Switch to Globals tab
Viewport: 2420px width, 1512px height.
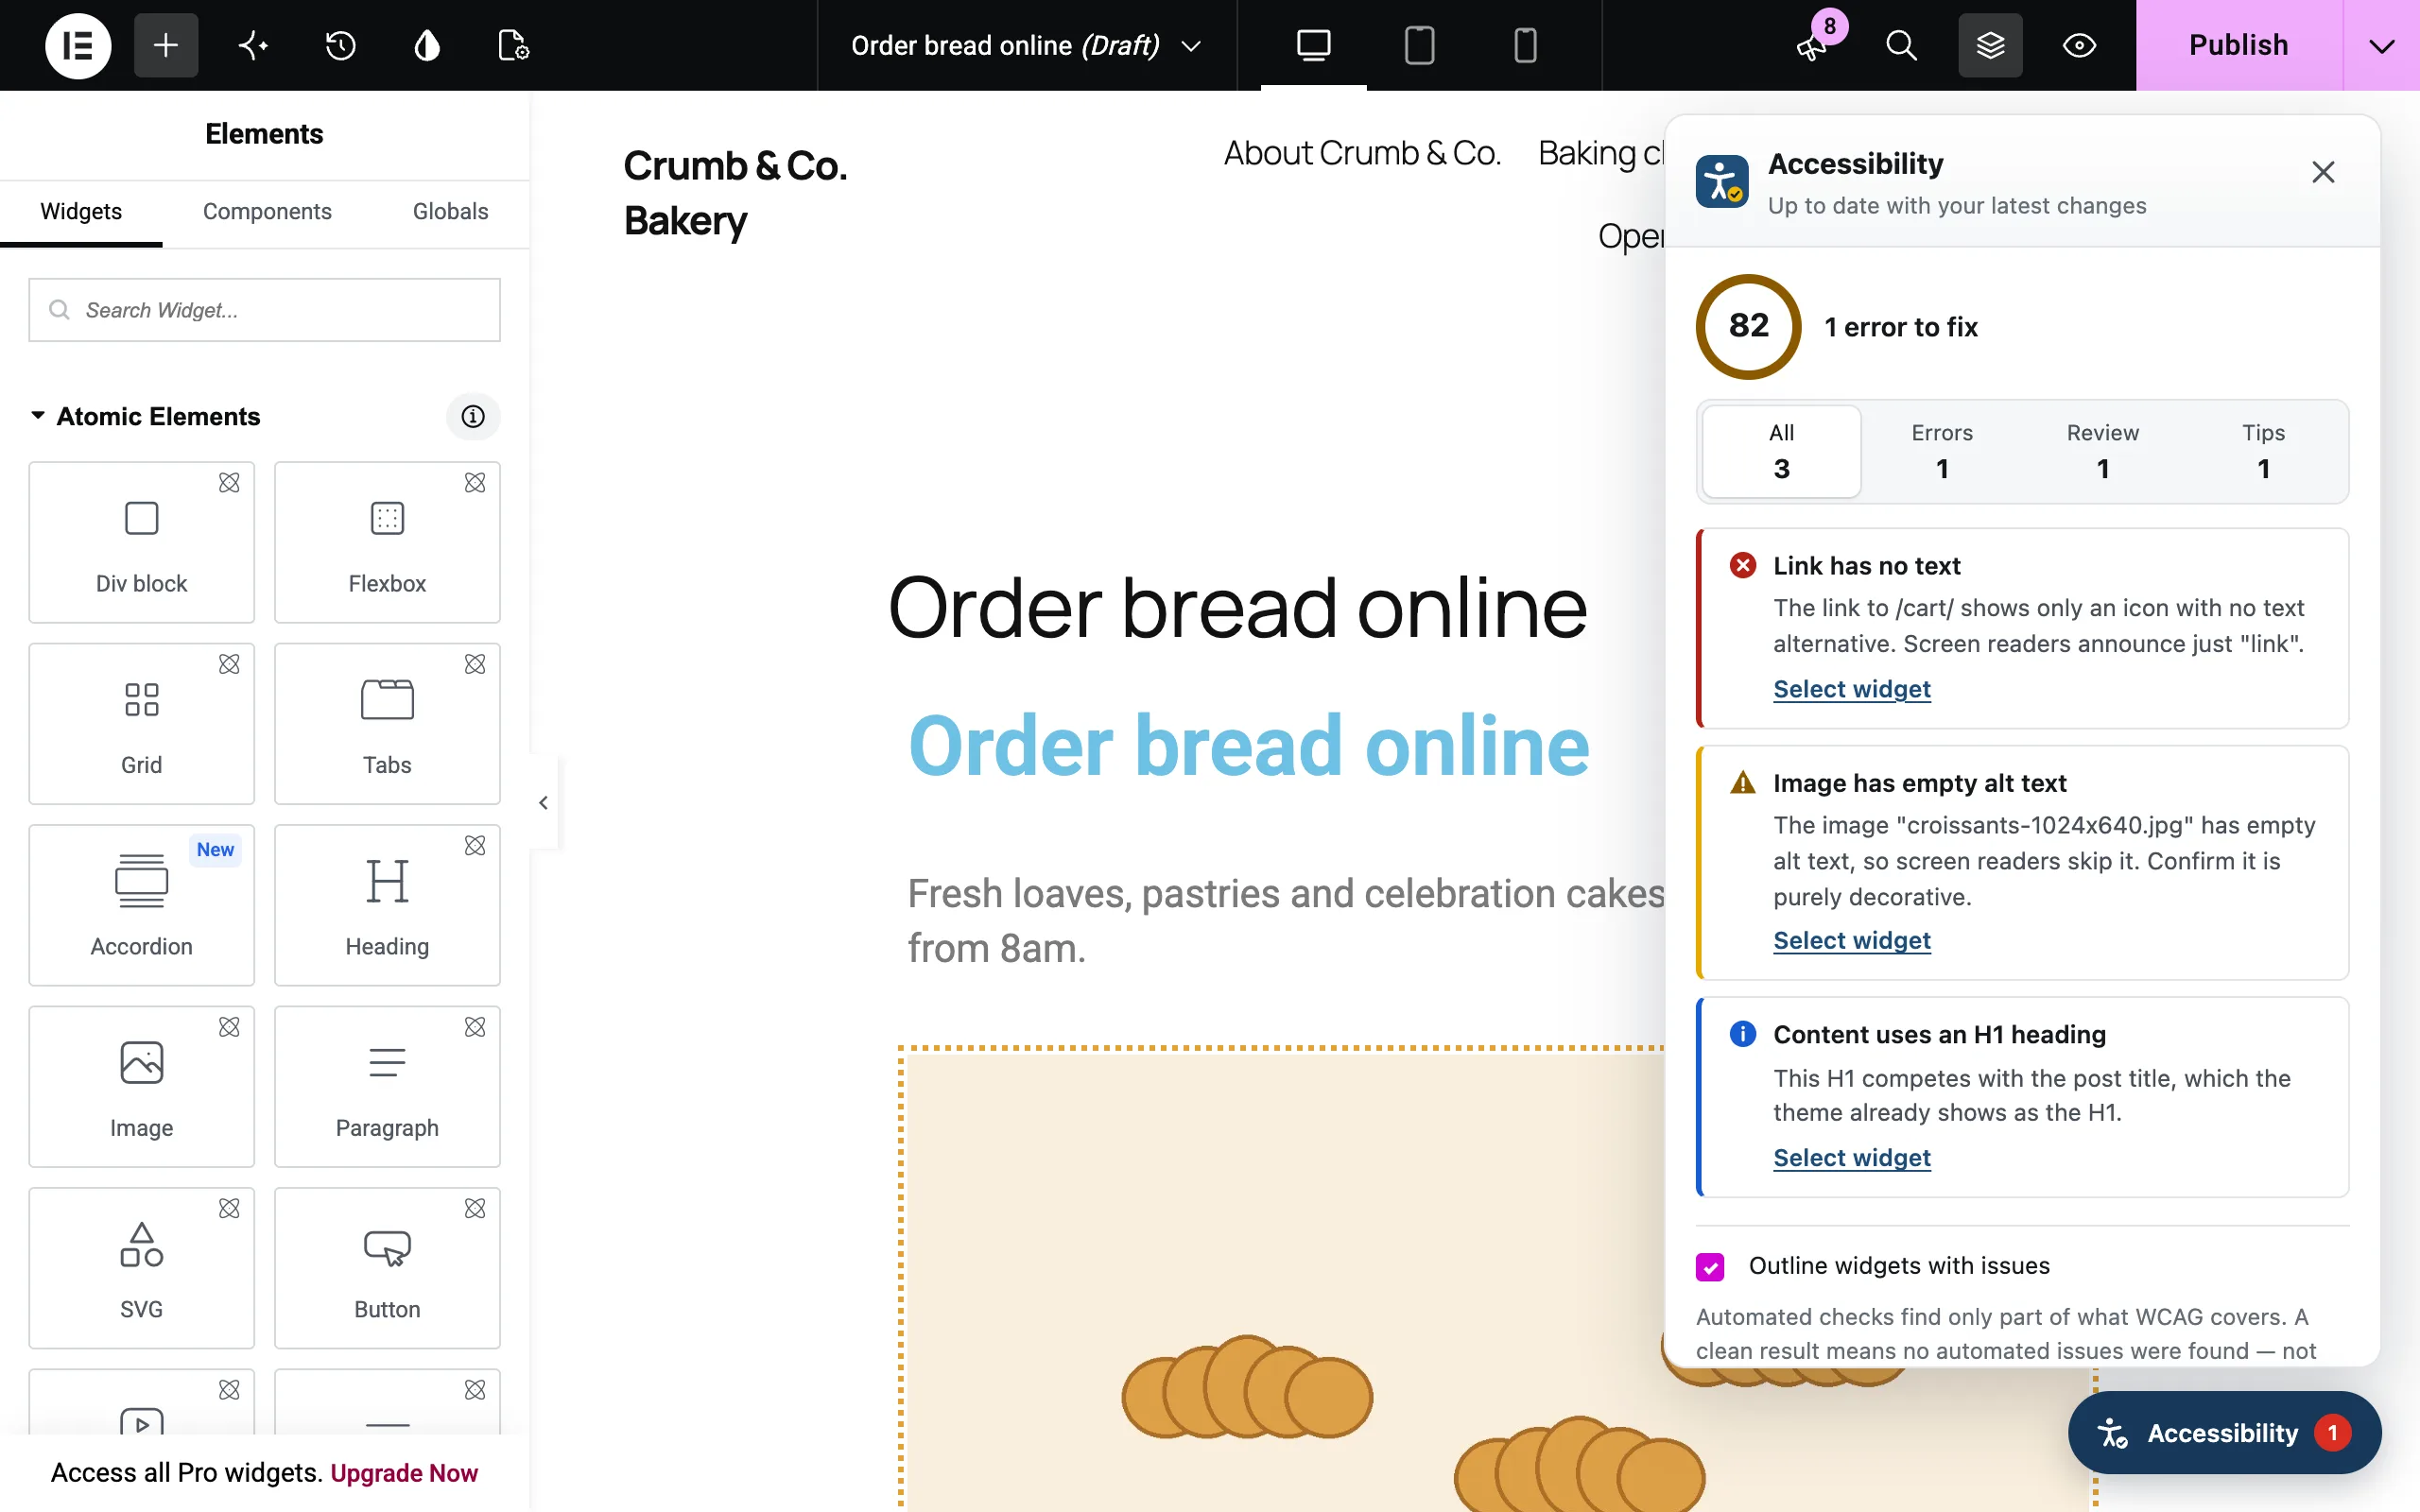click(450, 211)
